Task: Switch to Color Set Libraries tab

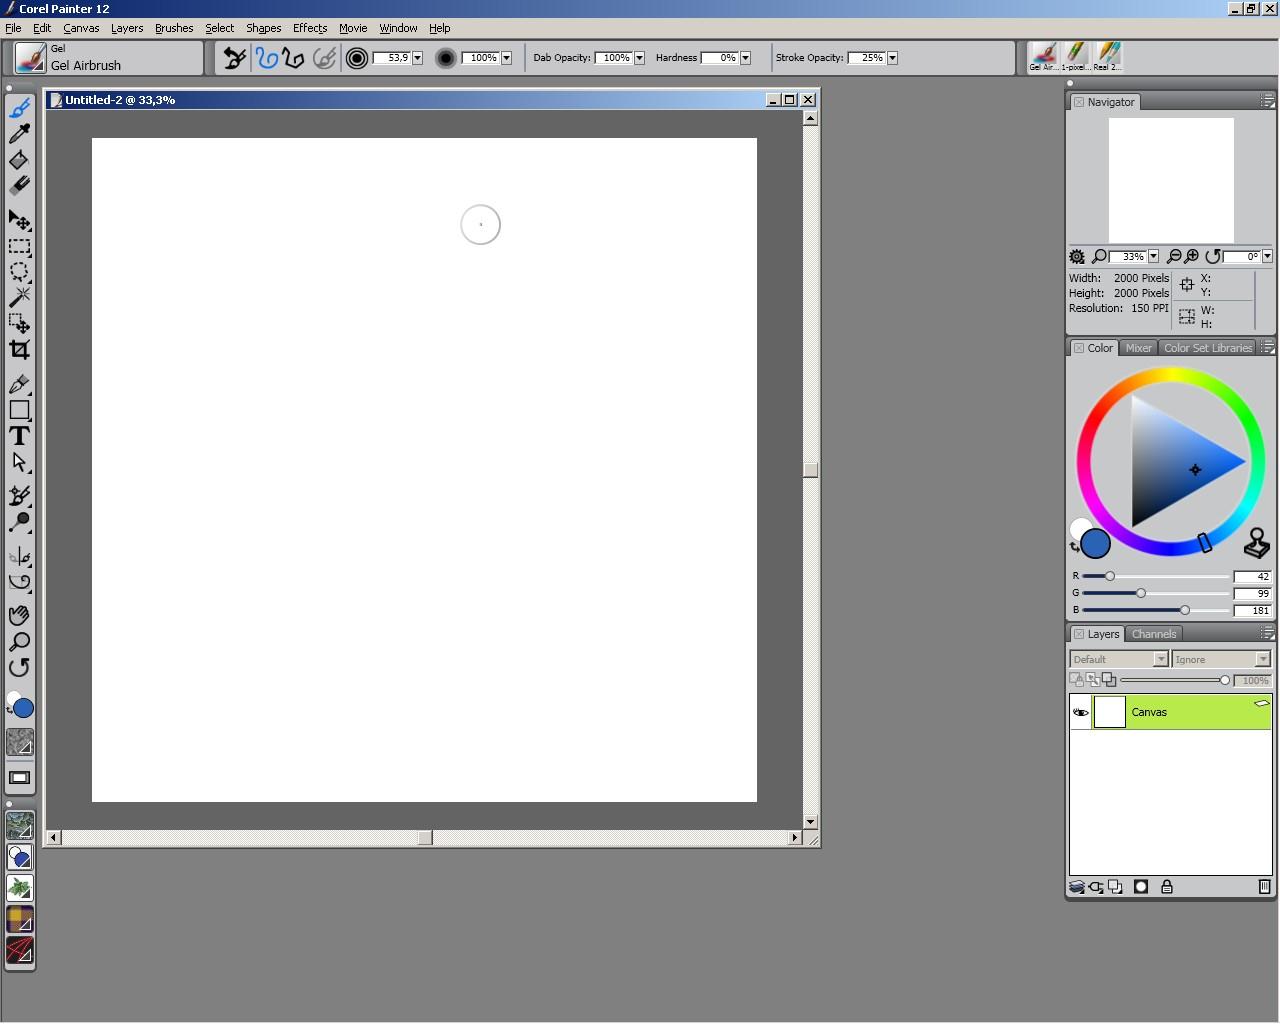Action: point(1208,348)
